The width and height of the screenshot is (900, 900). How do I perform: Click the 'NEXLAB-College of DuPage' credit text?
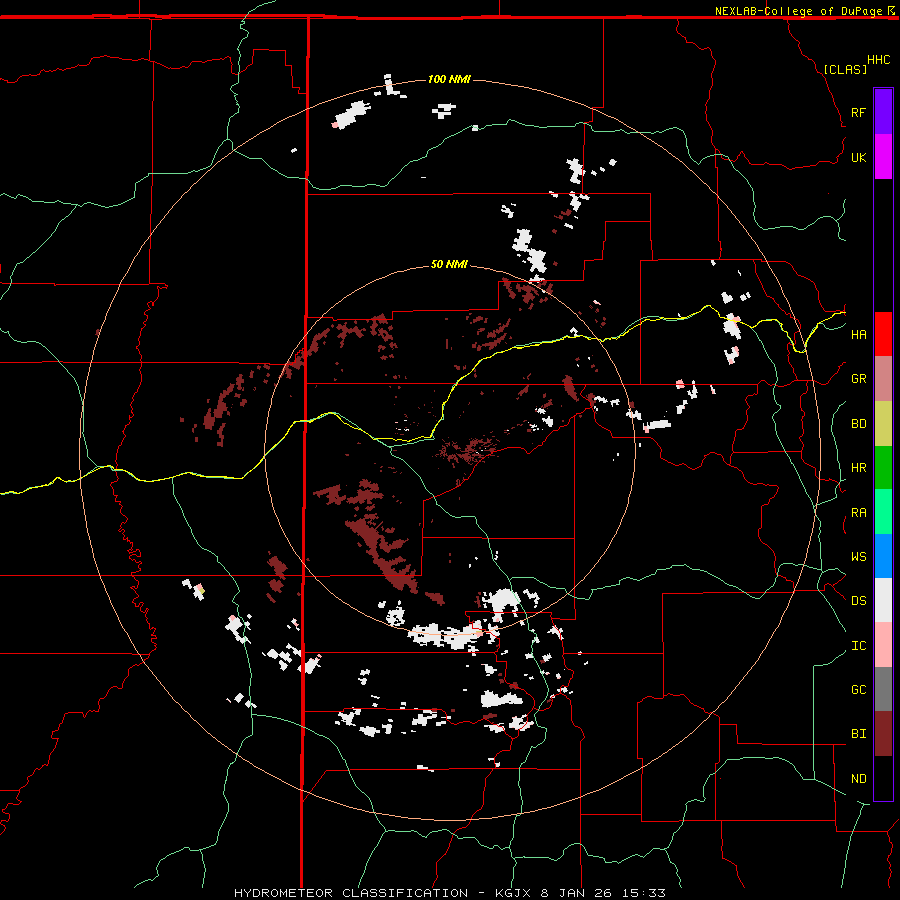pos(798,11)
